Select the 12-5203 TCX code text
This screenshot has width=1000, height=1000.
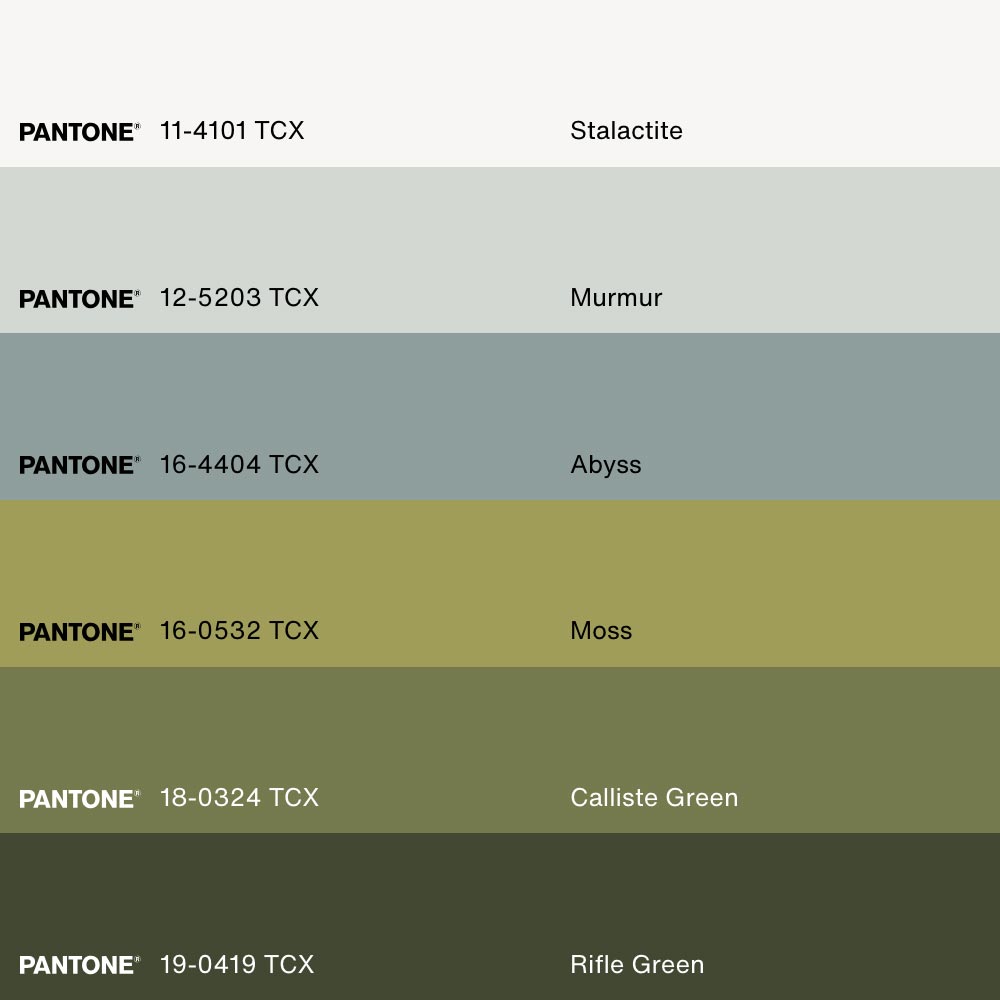pyautogui.click(x=239, y=298)
